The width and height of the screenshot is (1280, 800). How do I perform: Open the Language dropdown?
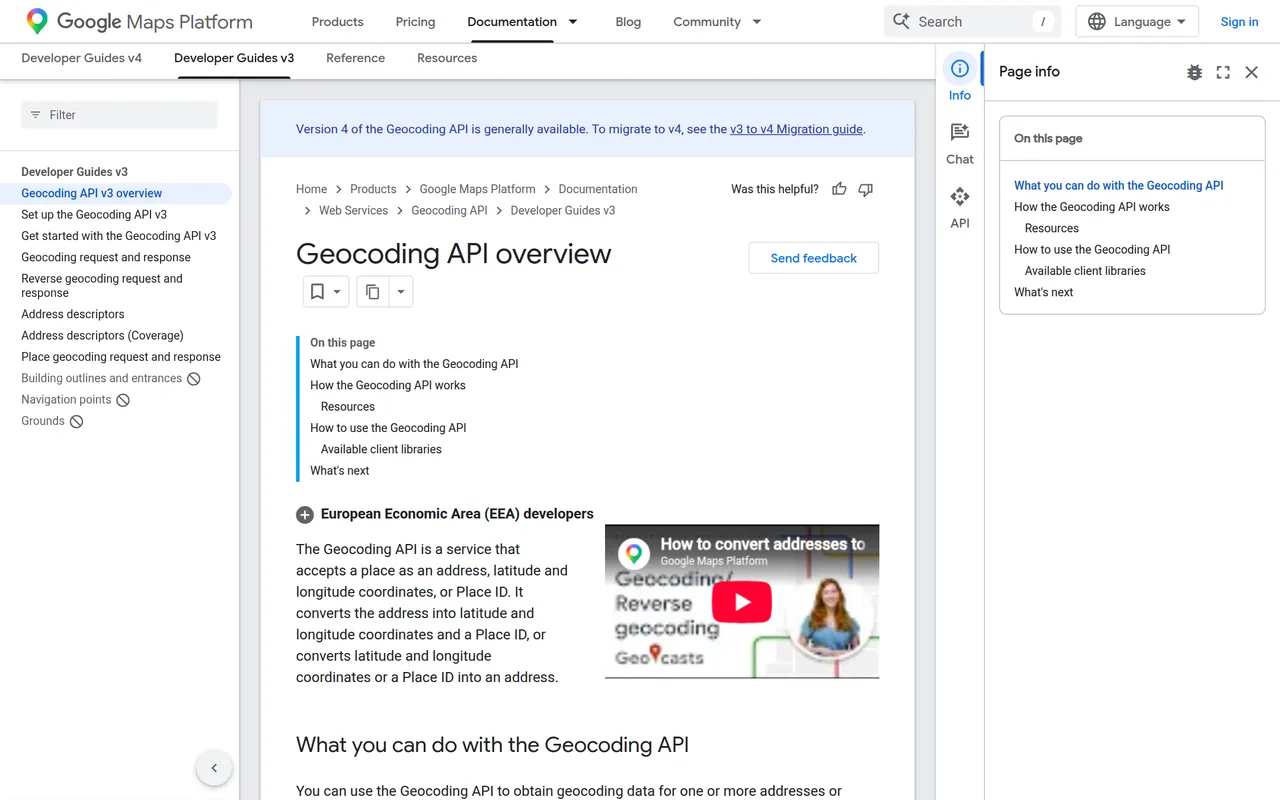(1137, 22)
